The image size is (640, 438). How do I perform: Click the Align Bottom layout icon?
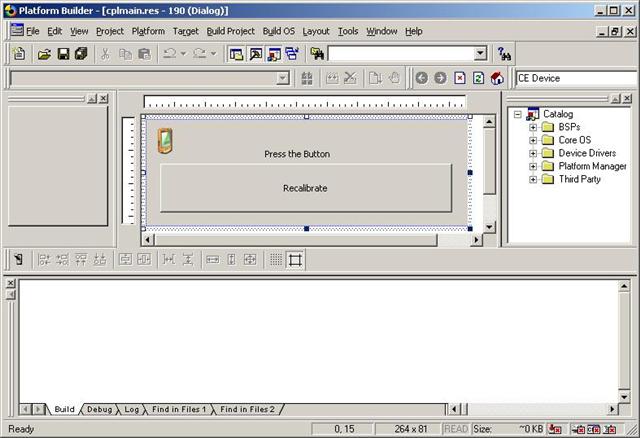[100, 259]
